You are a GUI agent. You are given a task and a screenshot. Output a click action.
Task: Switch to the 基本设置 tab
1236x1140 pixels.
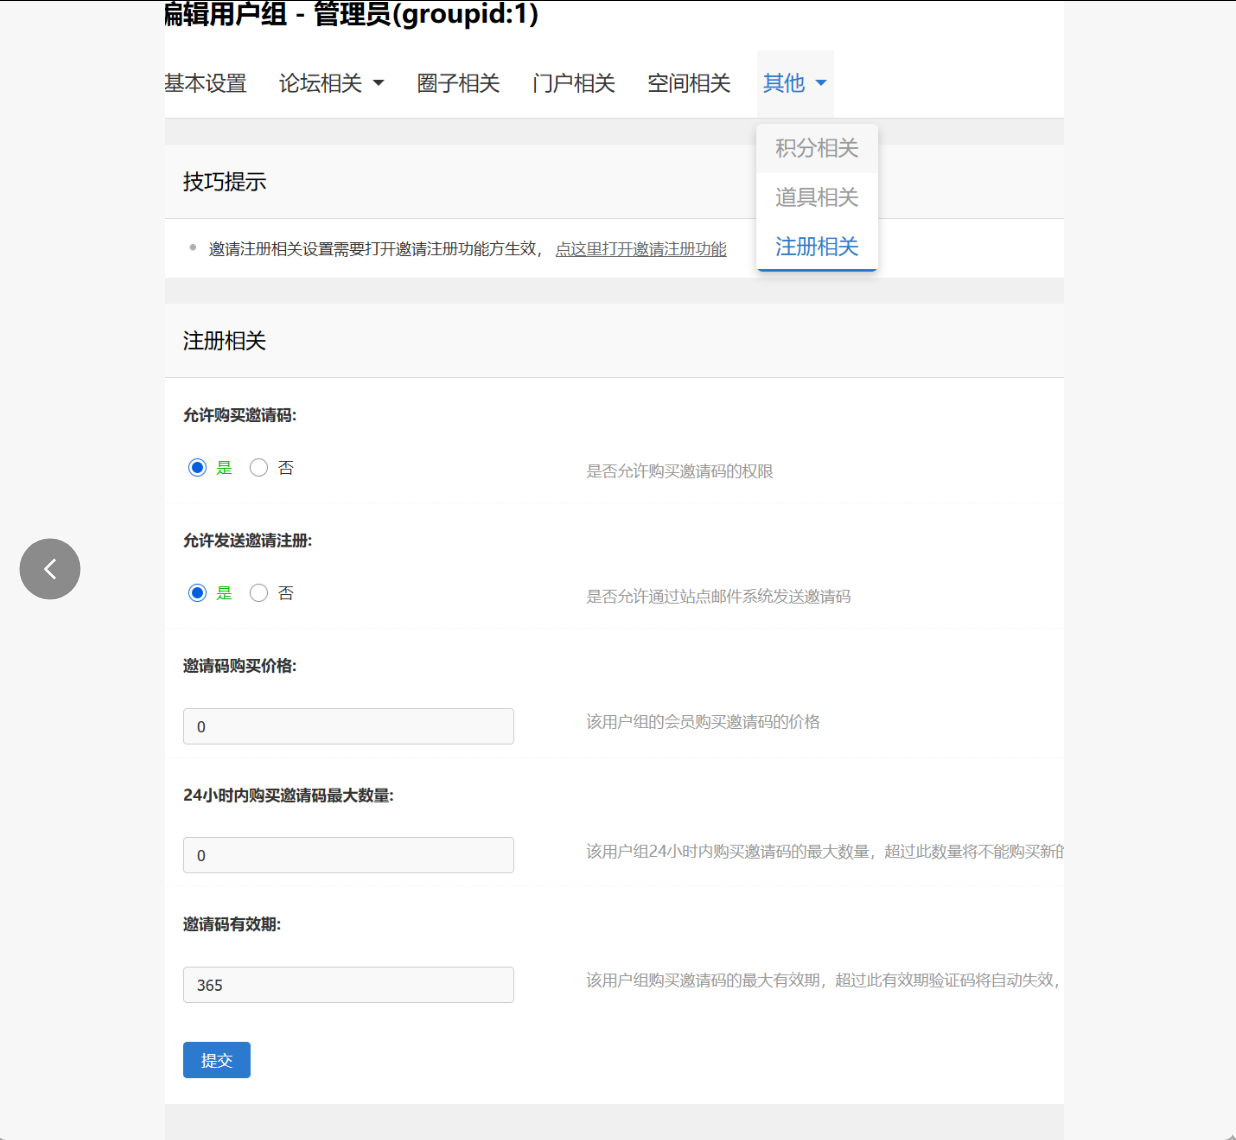tap(205, 84)
